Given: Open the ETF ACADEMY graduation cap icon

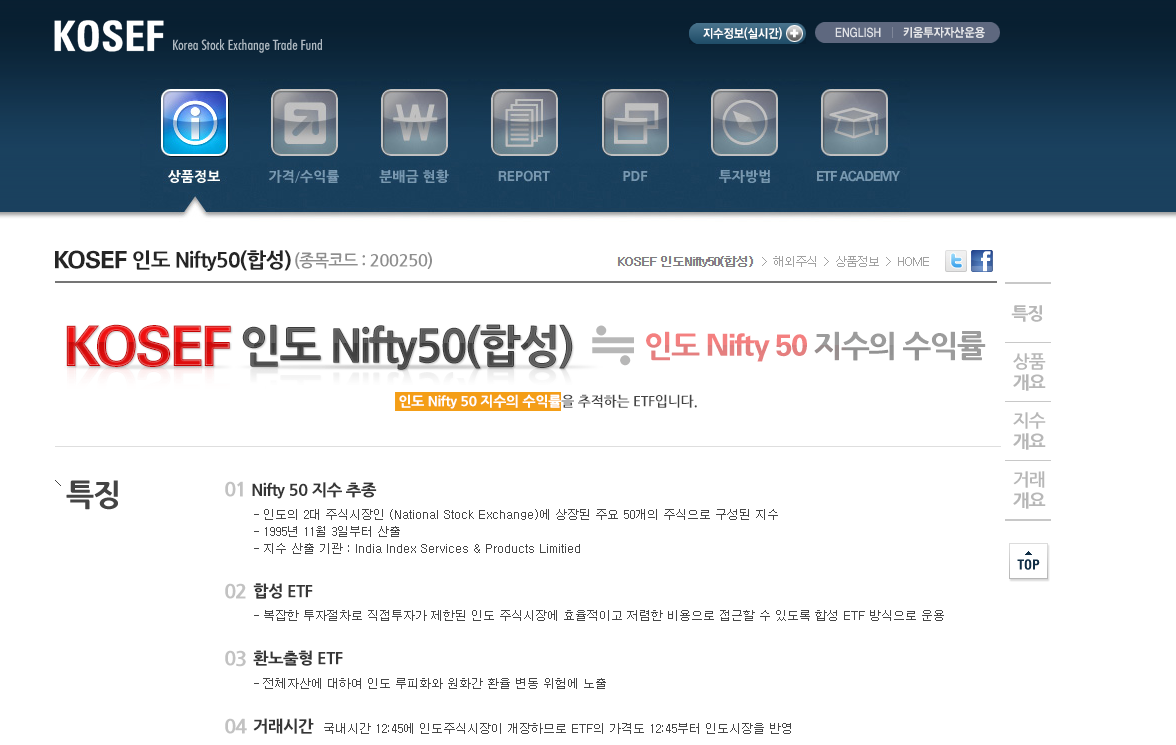Looking at the screenshot, I should [854, 122].
